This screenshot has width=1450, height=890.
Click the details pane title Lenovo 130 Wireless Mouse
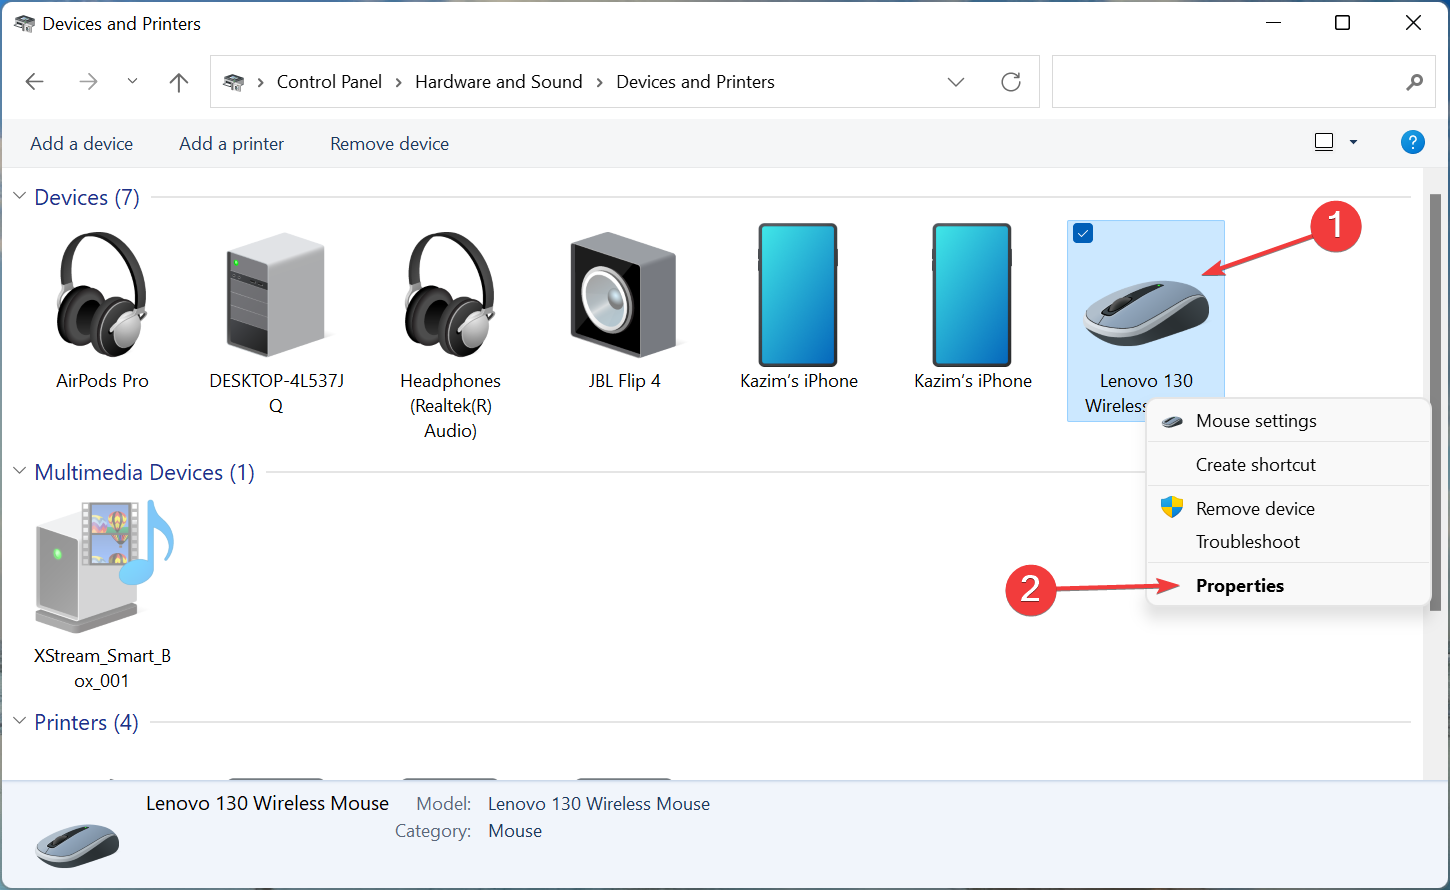click(268, 803)
